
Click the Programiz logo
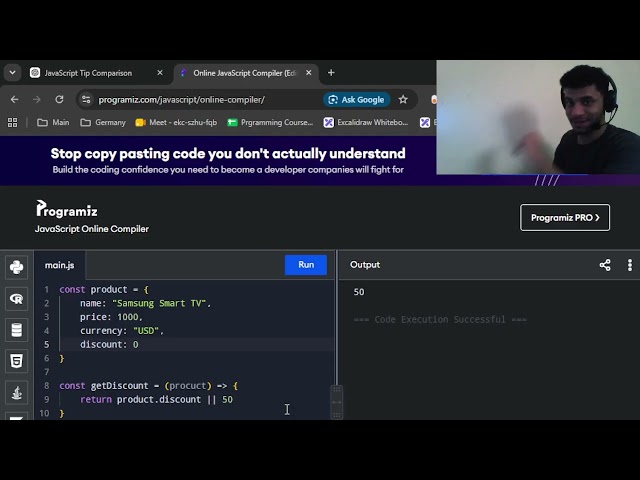[67, 209]
